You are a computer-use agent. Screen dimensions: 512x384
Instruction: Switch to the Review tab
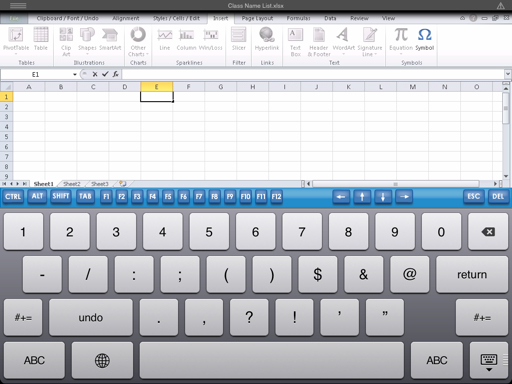click(x=359, y=18)
